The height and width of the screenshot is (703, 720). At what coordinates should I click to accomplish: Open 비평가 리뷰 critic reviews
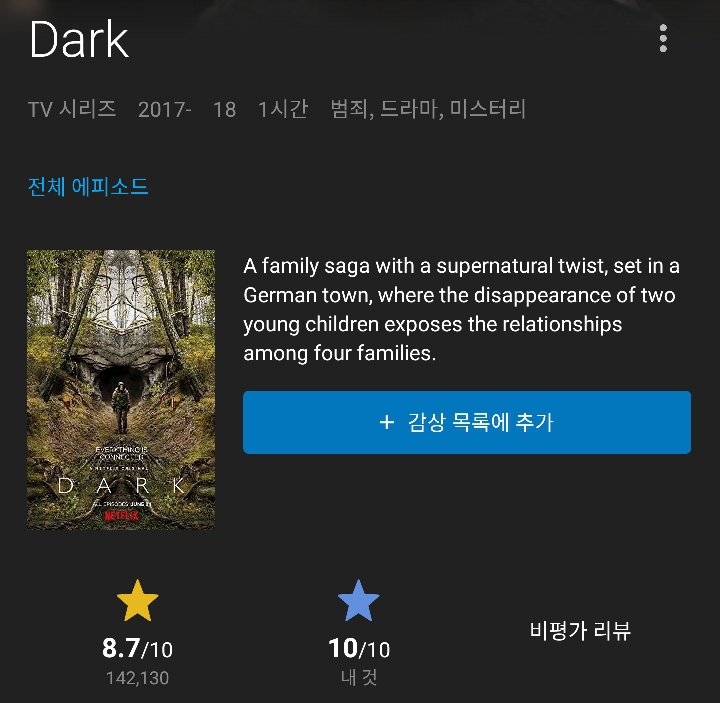580,630
